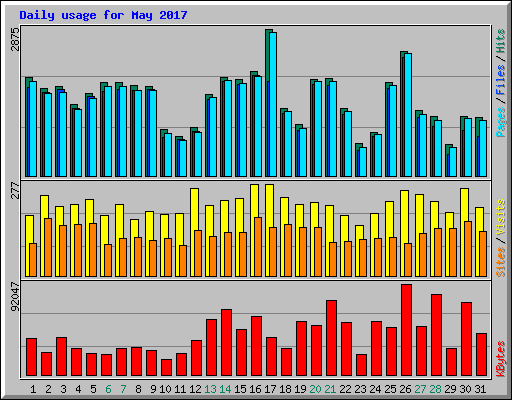Click the 2875 axis value
The image size is (512, 400).
click(15, 39)
